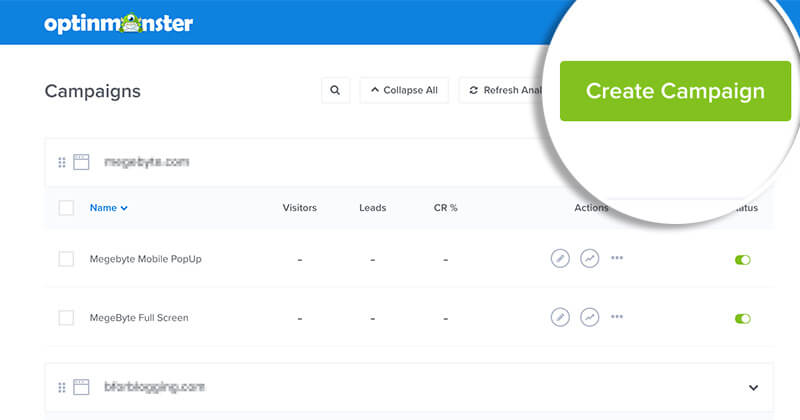Click the Visitors column header
The height and width of the screenshot is (420, 800).
pos(299,208)
